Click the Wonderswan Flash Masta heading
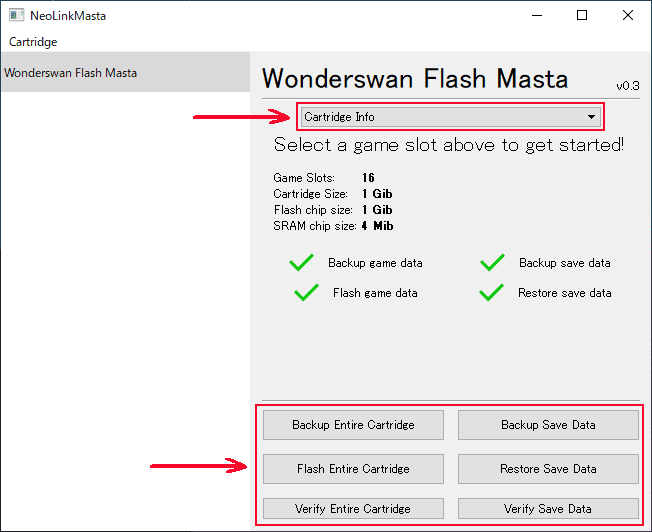652x532 pixels. [x=415, y=78]
